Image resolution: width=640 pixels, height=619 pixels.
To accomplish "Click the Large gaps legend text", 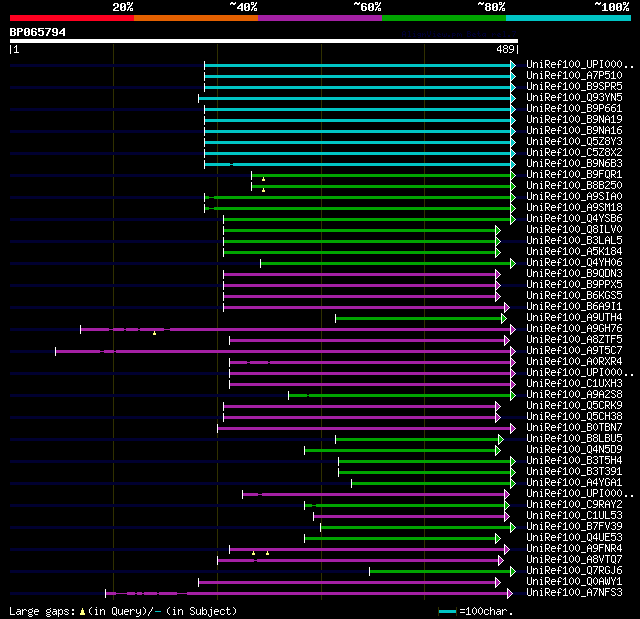I will coord(123,612).
